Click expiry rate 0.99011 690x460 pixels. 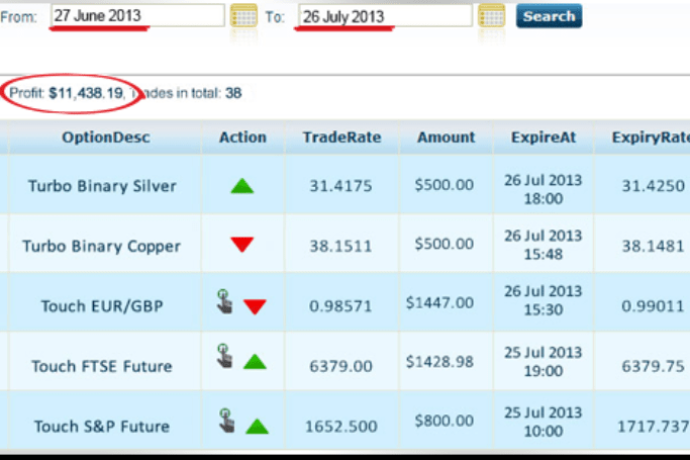653,306
